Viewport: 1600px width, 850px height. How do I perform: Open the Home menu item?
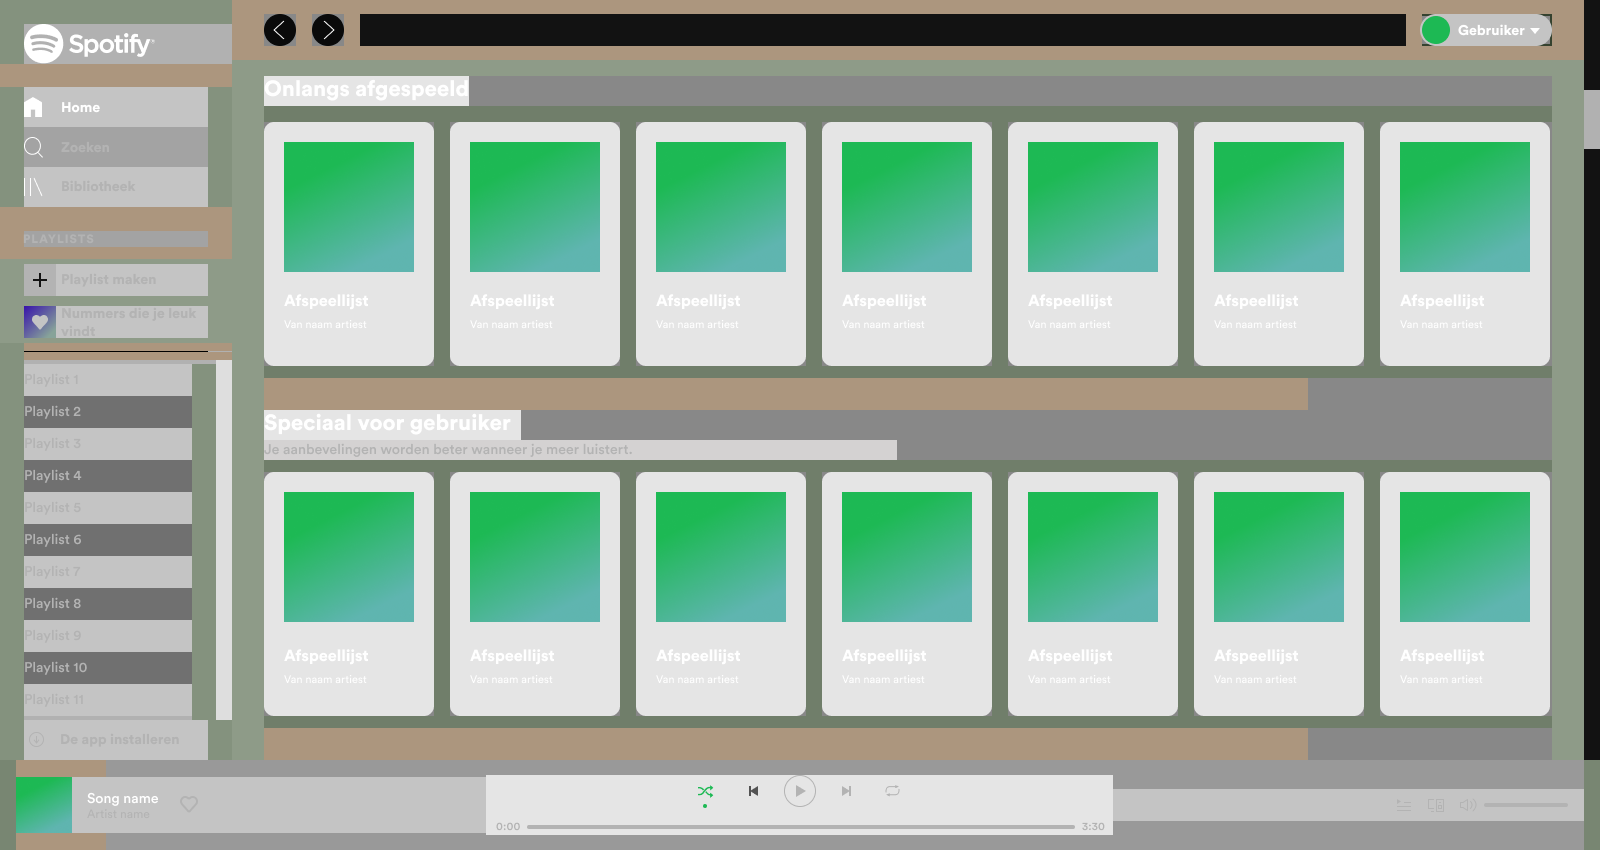(80, 107)
